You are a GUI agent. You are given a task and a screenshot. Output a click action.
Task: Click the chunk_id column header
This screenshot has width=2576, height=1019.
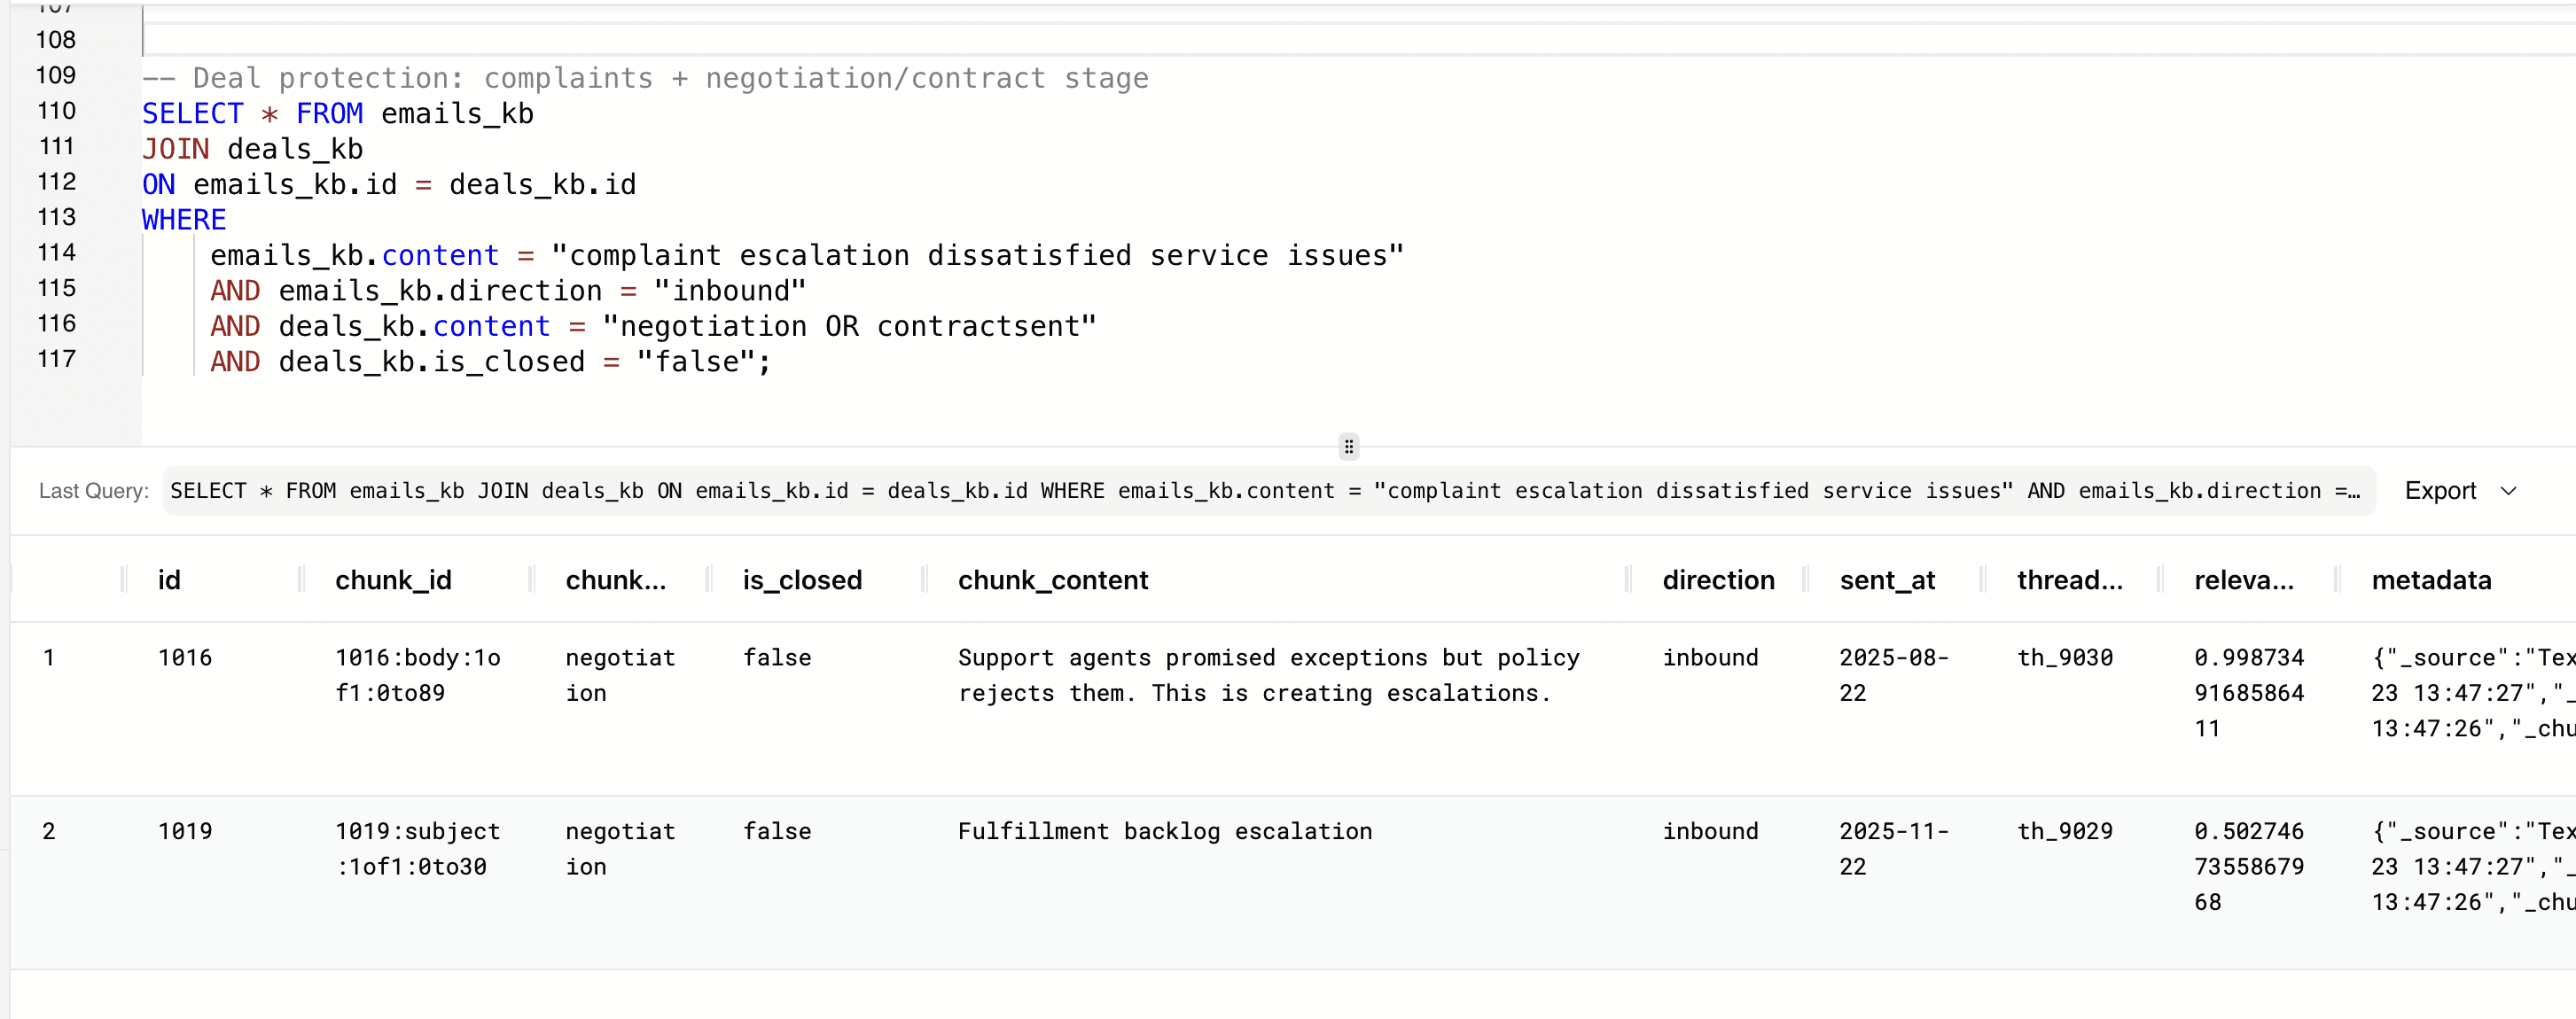[x=393, y=580]
